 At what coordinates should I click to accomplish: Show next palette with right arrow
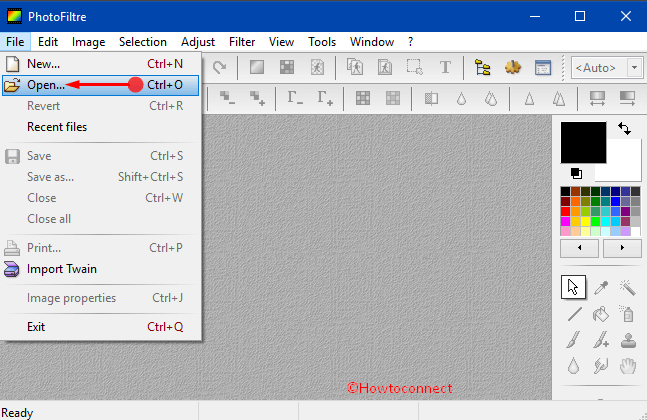coord(622,248)
